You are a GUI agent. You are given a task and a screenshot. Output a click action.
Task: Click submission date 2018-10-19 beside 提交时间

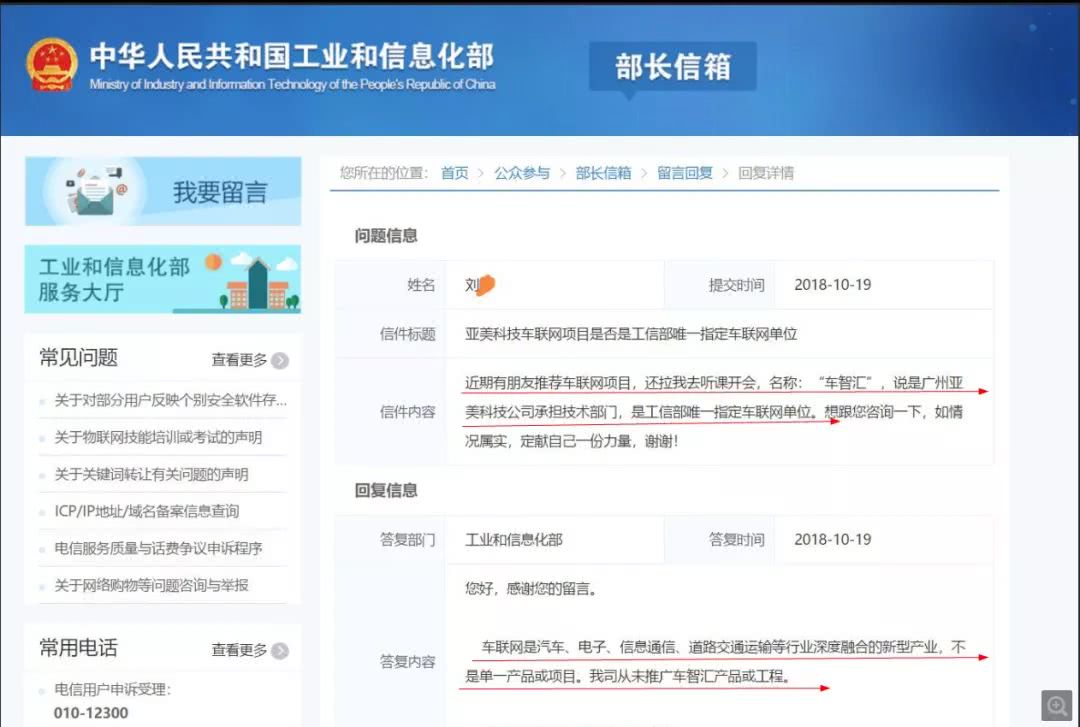coord(832,285)
